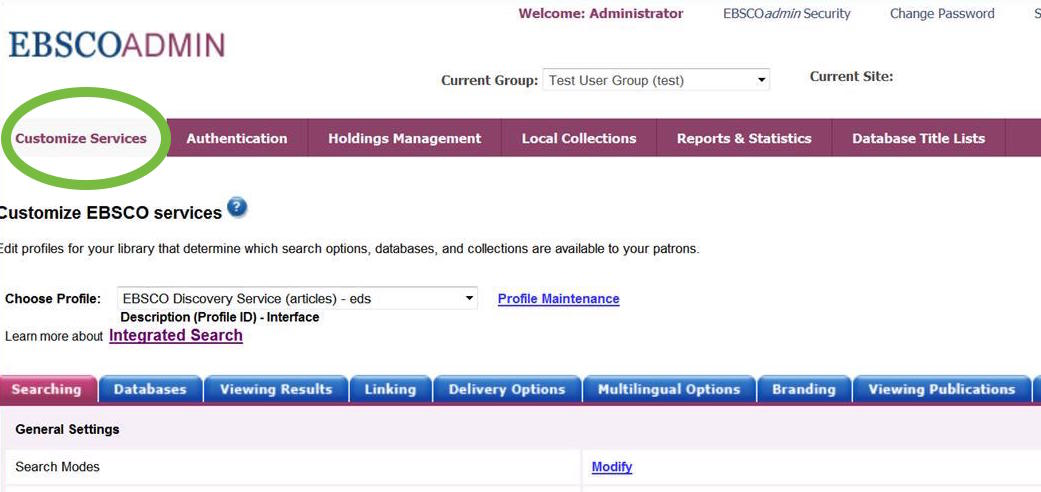Click the Change Password link
This screenshot has width=1041, height=492.
pyautogui.click(x=942, y=13)
